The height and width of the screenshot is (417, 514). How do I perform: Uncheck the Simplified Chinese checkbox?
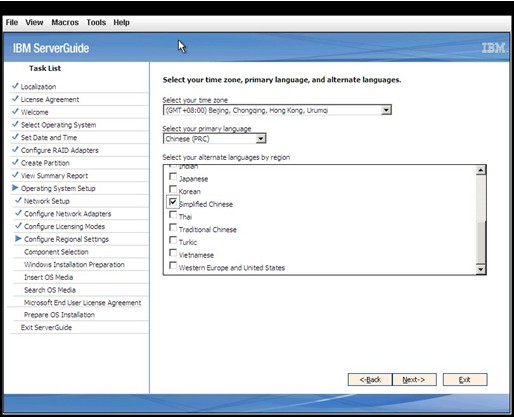click(173, 202)
